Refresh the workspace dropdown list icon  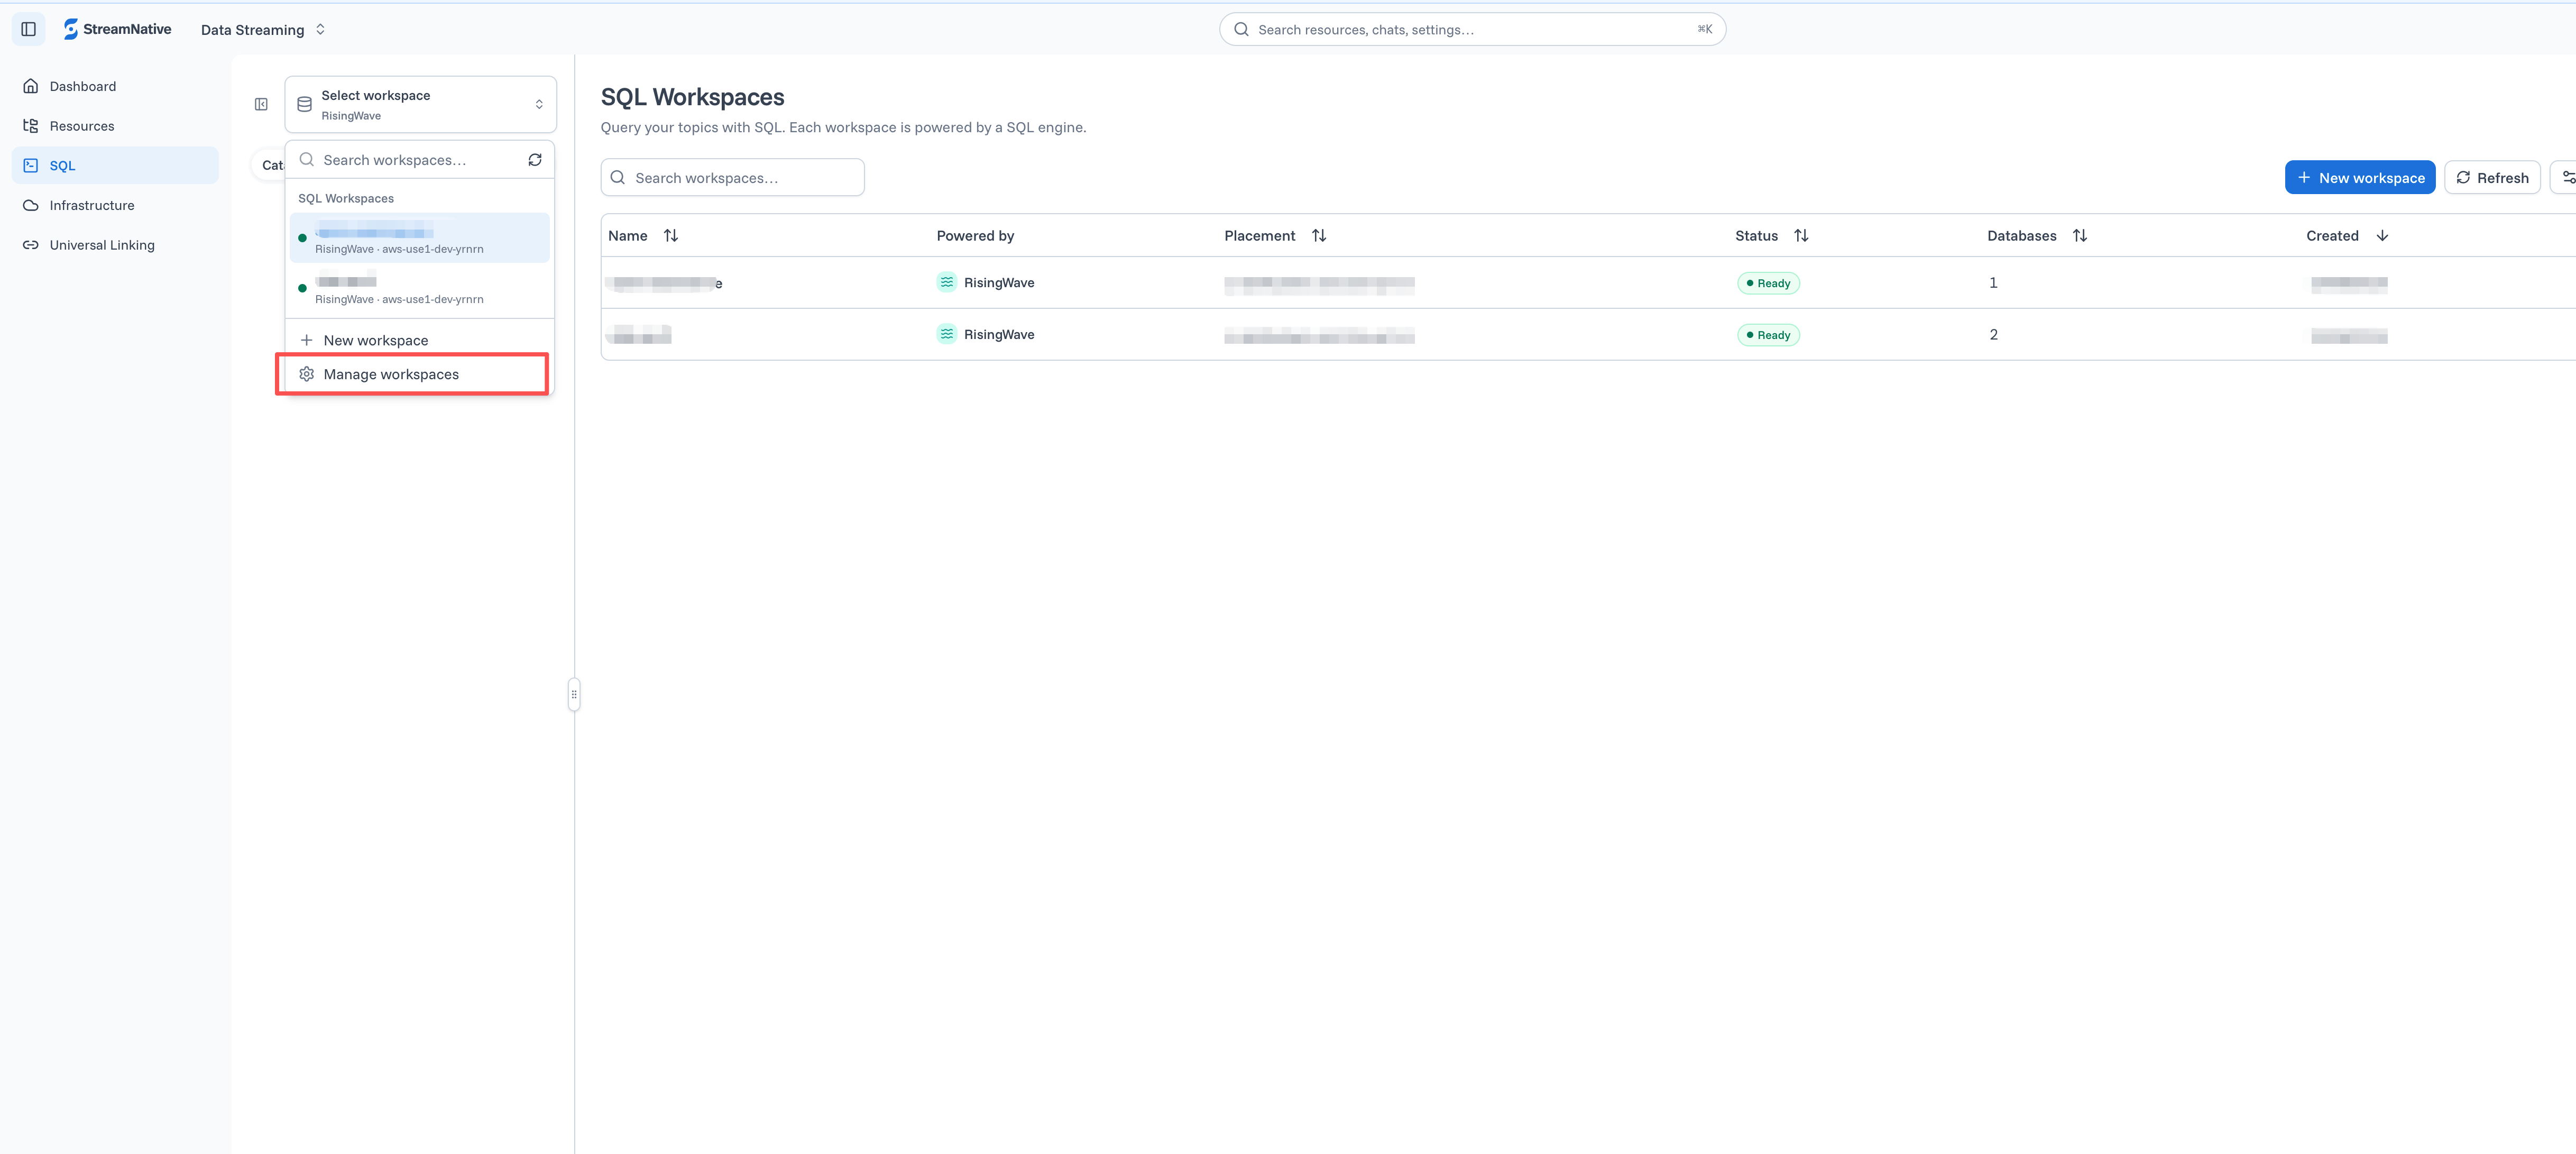click(x=535, y=160)
